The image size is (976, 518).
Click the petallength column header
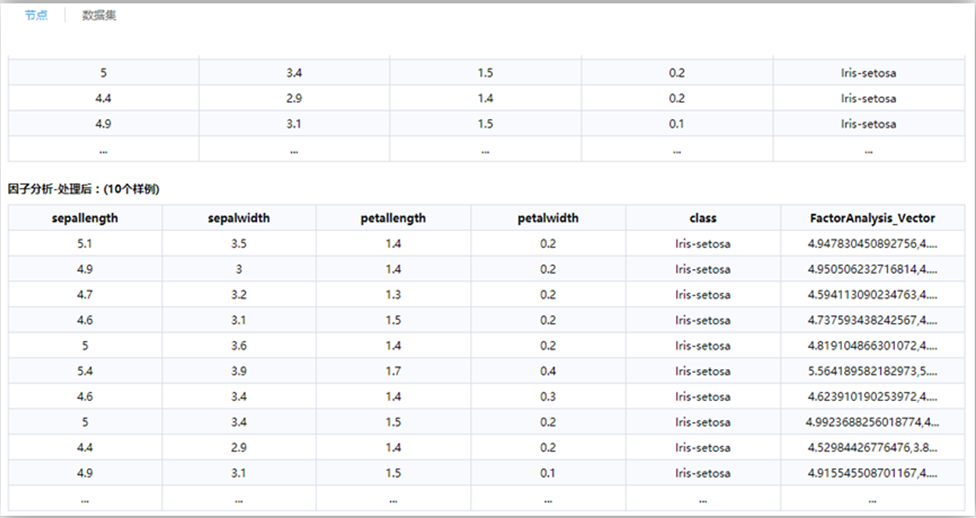click(393, 218)
